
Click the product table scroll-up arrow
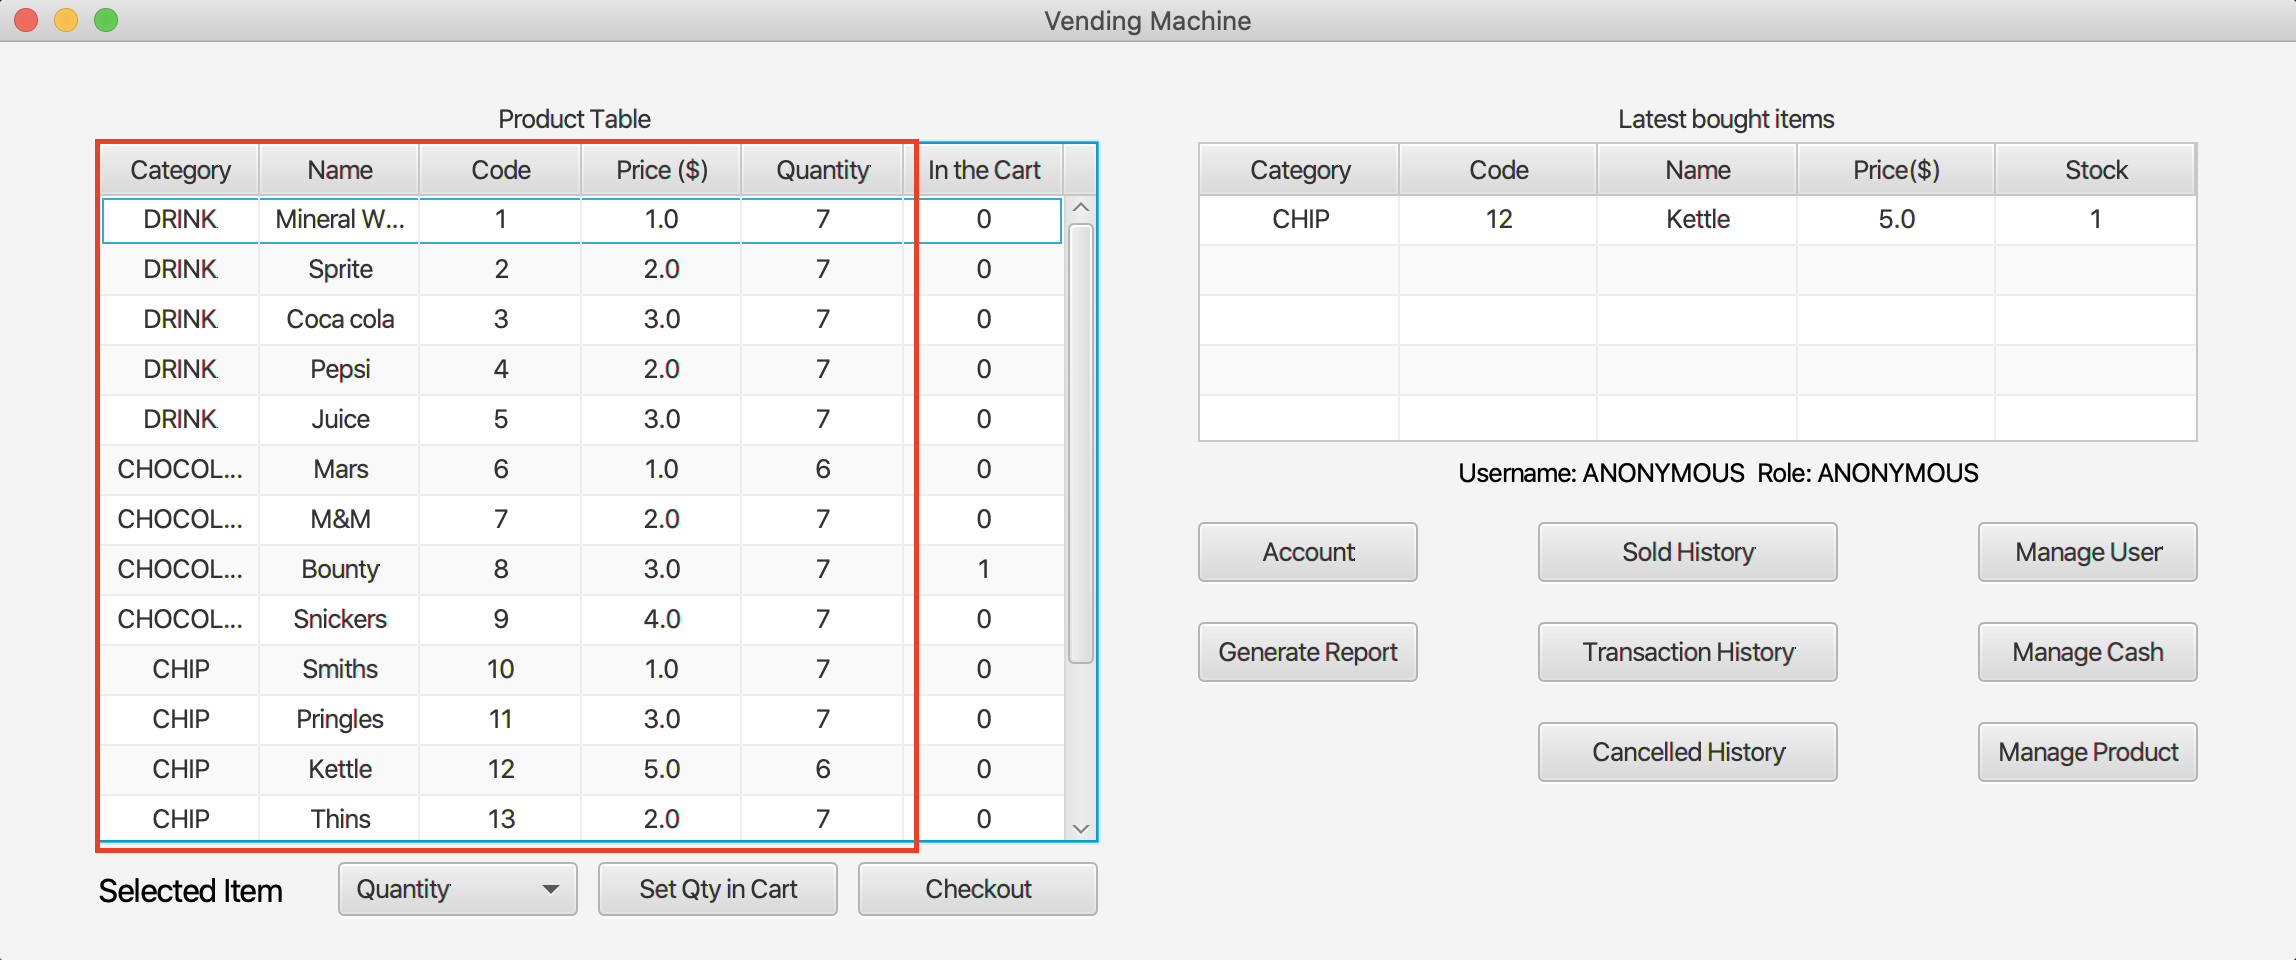[1080, 208]
